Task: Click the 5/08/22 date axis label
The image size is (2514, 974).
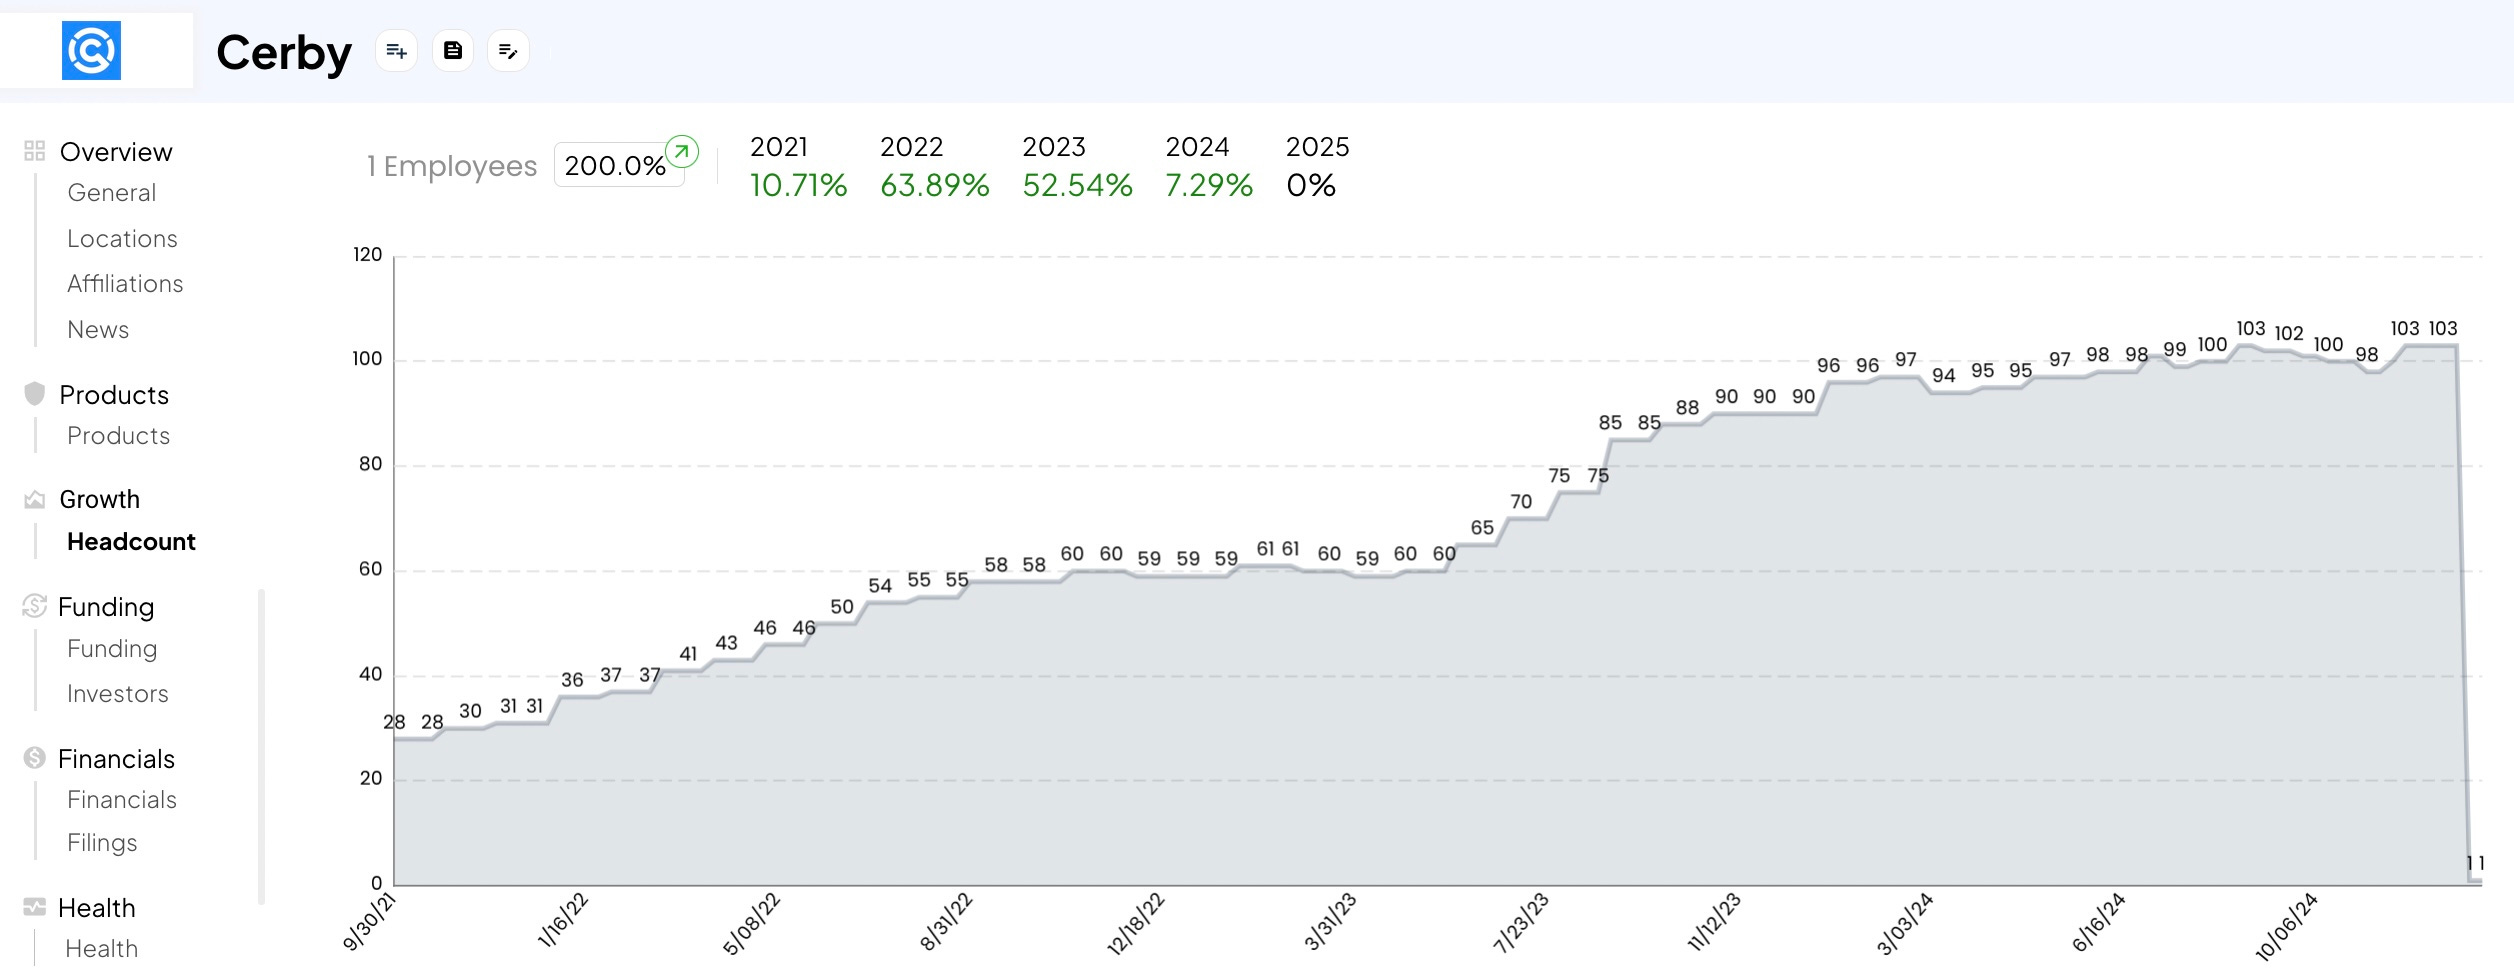Action: click(752, 924)
